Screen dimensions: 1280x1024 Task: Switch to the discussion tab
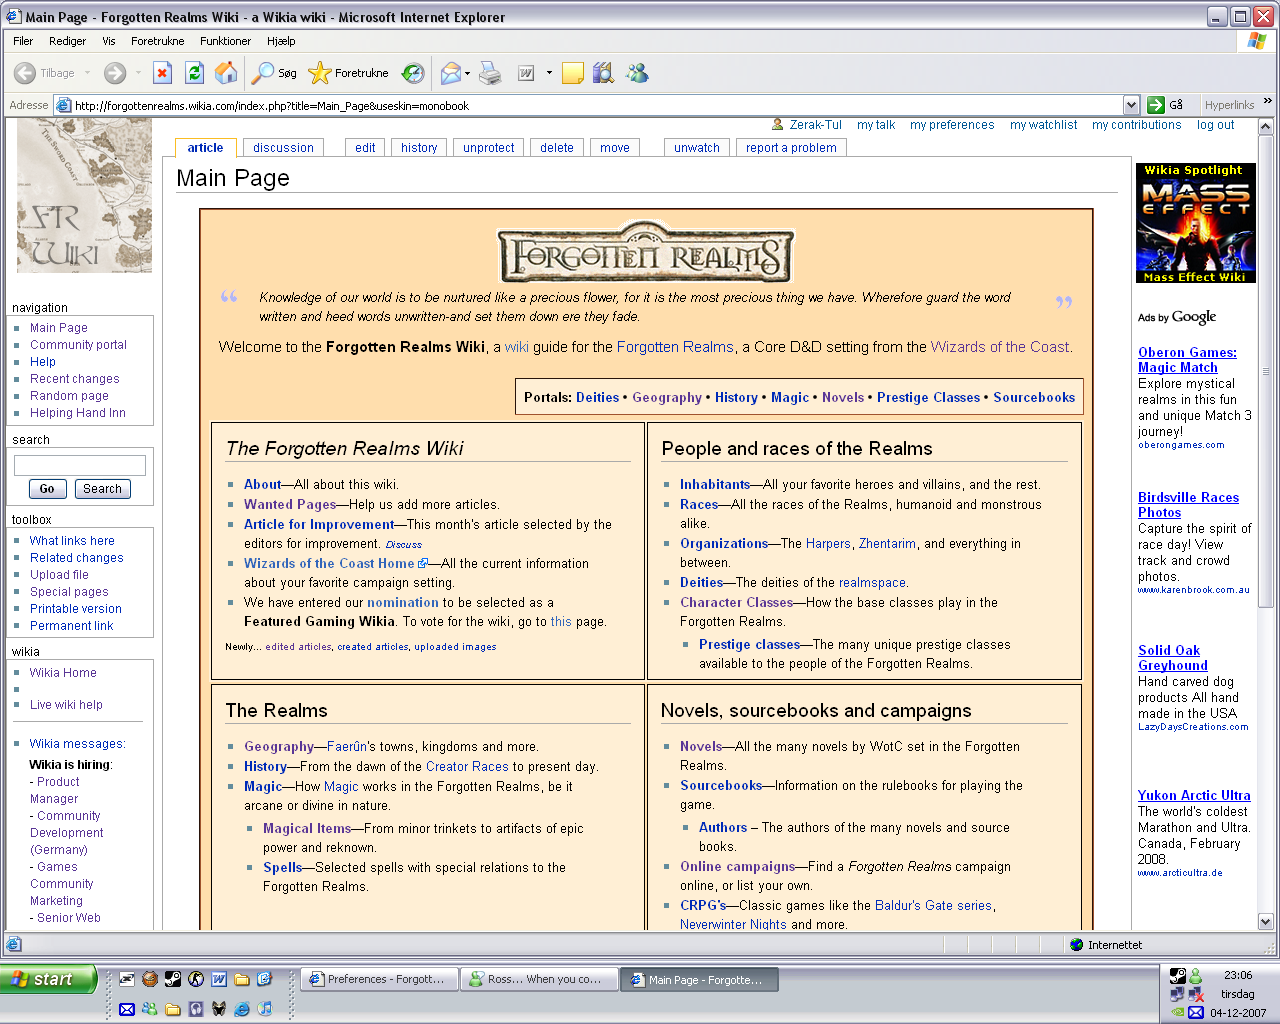click(x=283, y=148)
